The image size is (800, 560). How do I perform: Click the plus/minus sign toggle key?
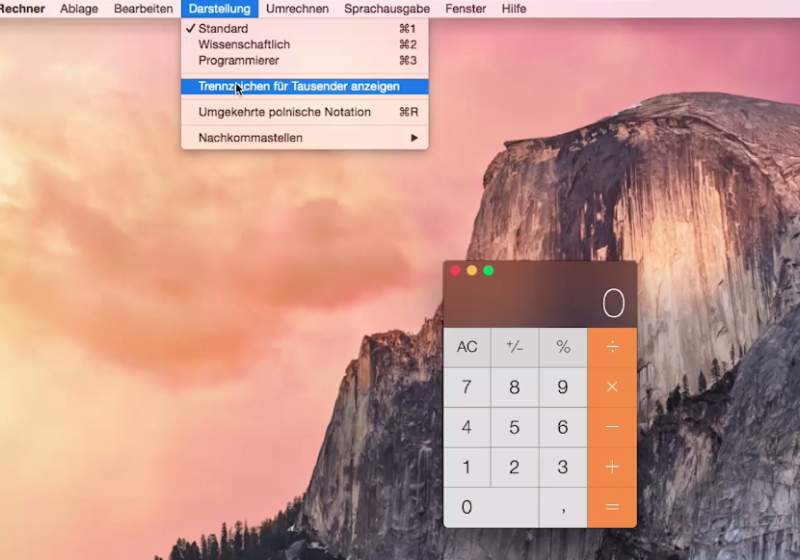pyautogui.click(x=515, y=347)
